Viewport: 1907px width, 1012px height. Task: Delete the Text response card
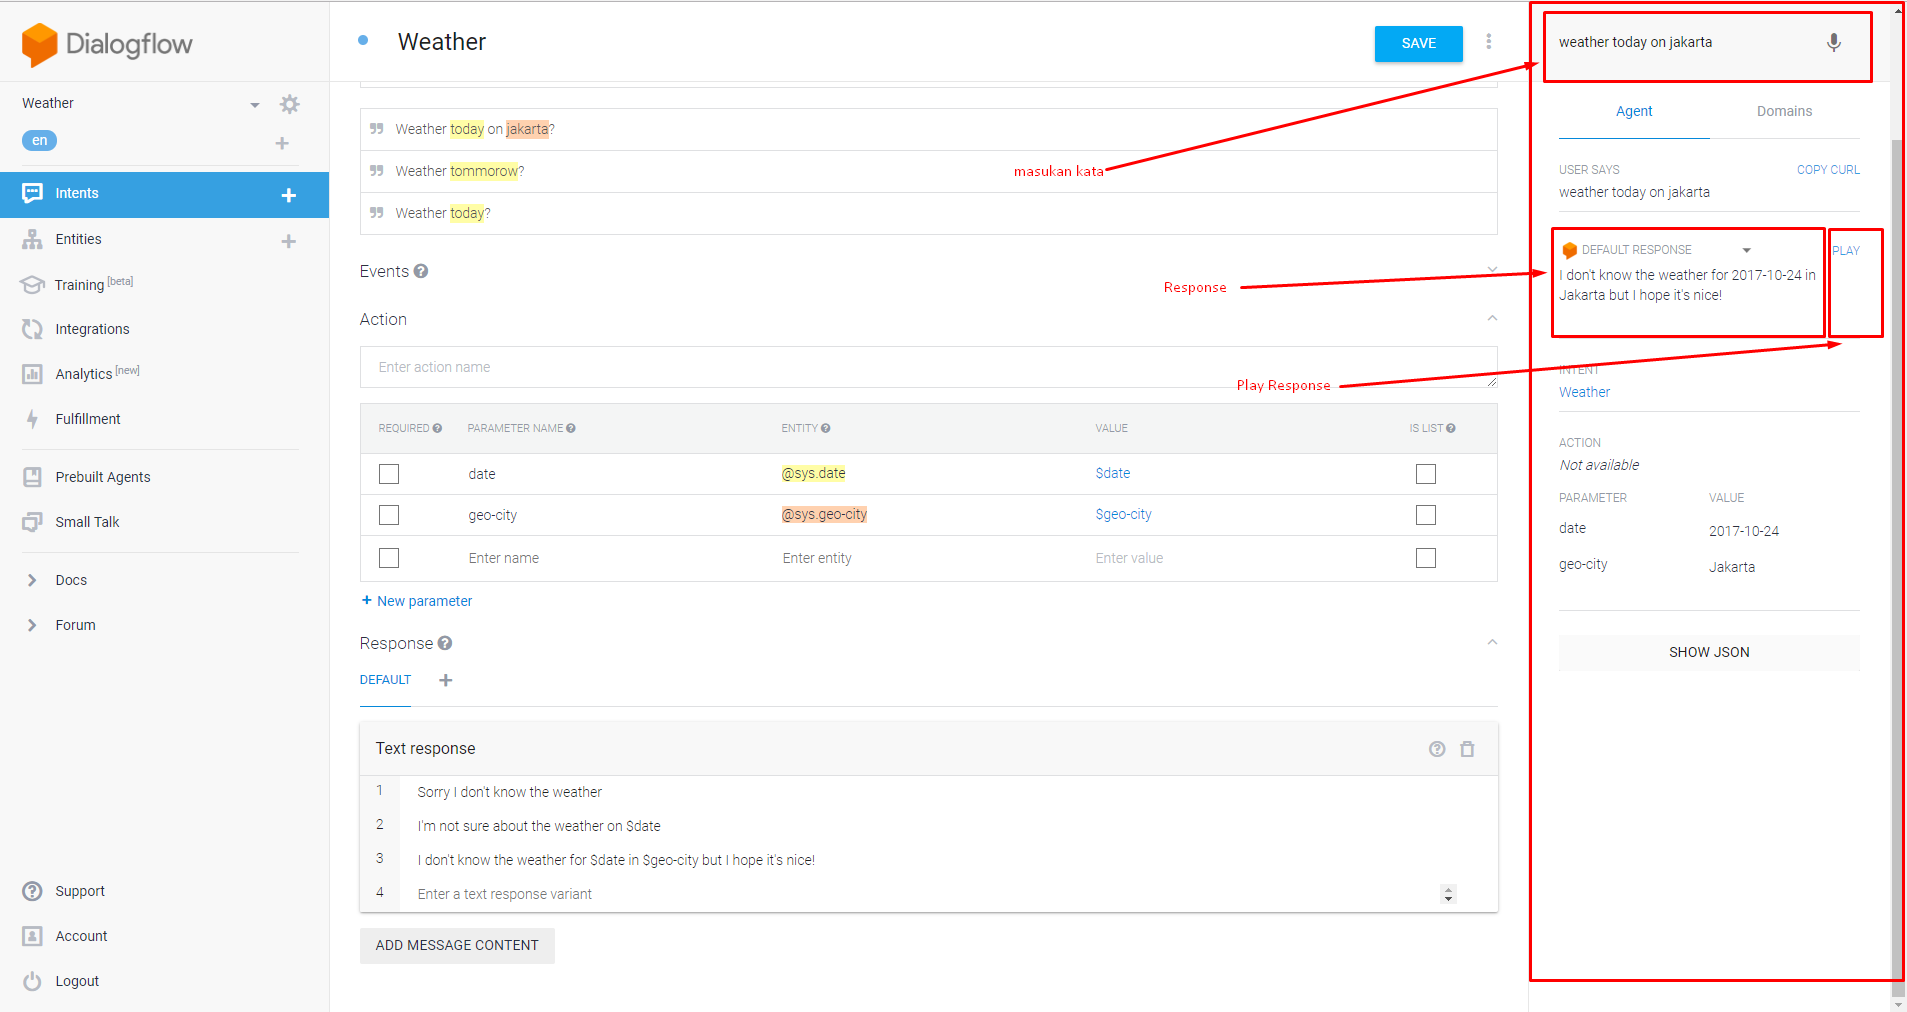[x=1467, y=749]
